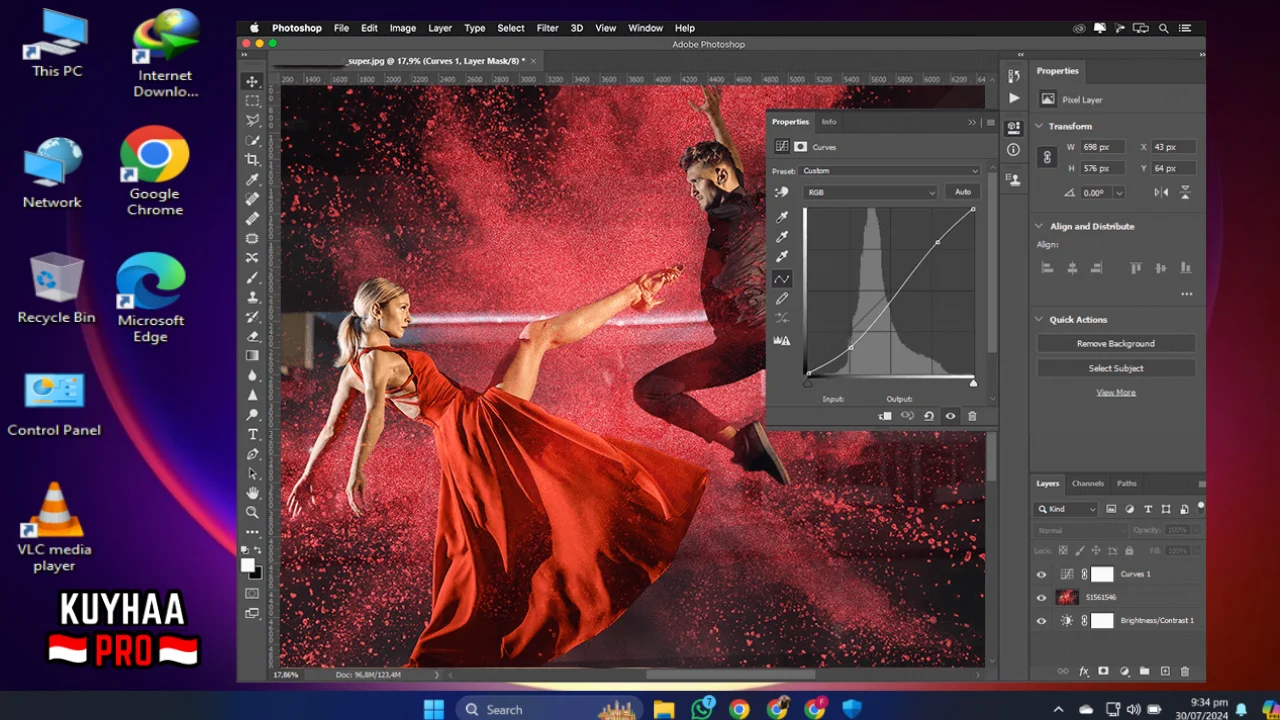Open rotation angle dropdown in Transform

pos(1119,193)
